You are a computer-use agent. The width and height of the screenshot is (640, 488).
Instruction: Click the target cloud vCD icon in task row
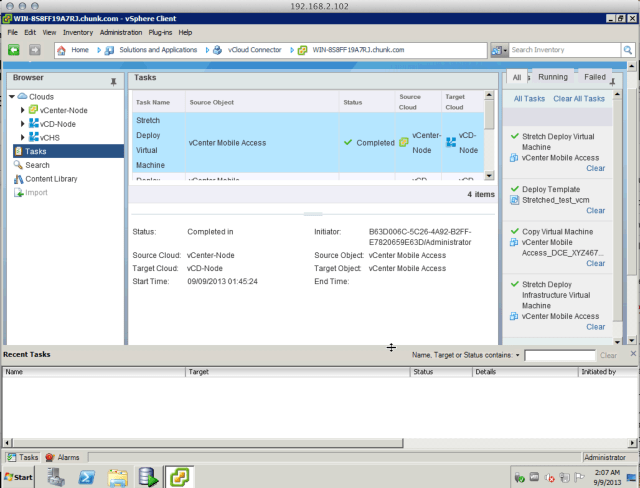click(x=451, y=142)
